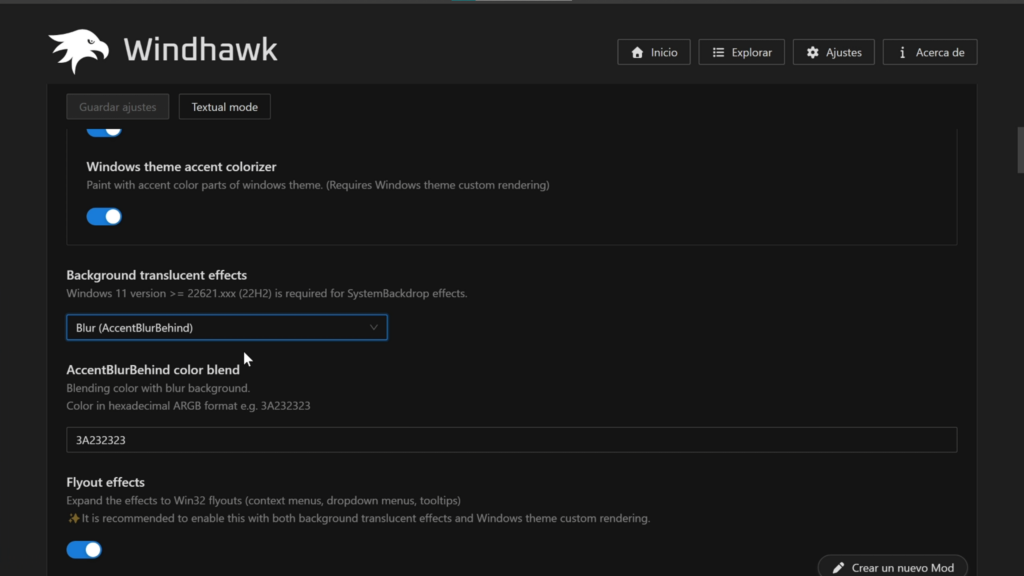Click the chevron arrow of Blur dropdown
Image resolution: width=1024 pixels, height=576 pixels.
coord(374,327)
